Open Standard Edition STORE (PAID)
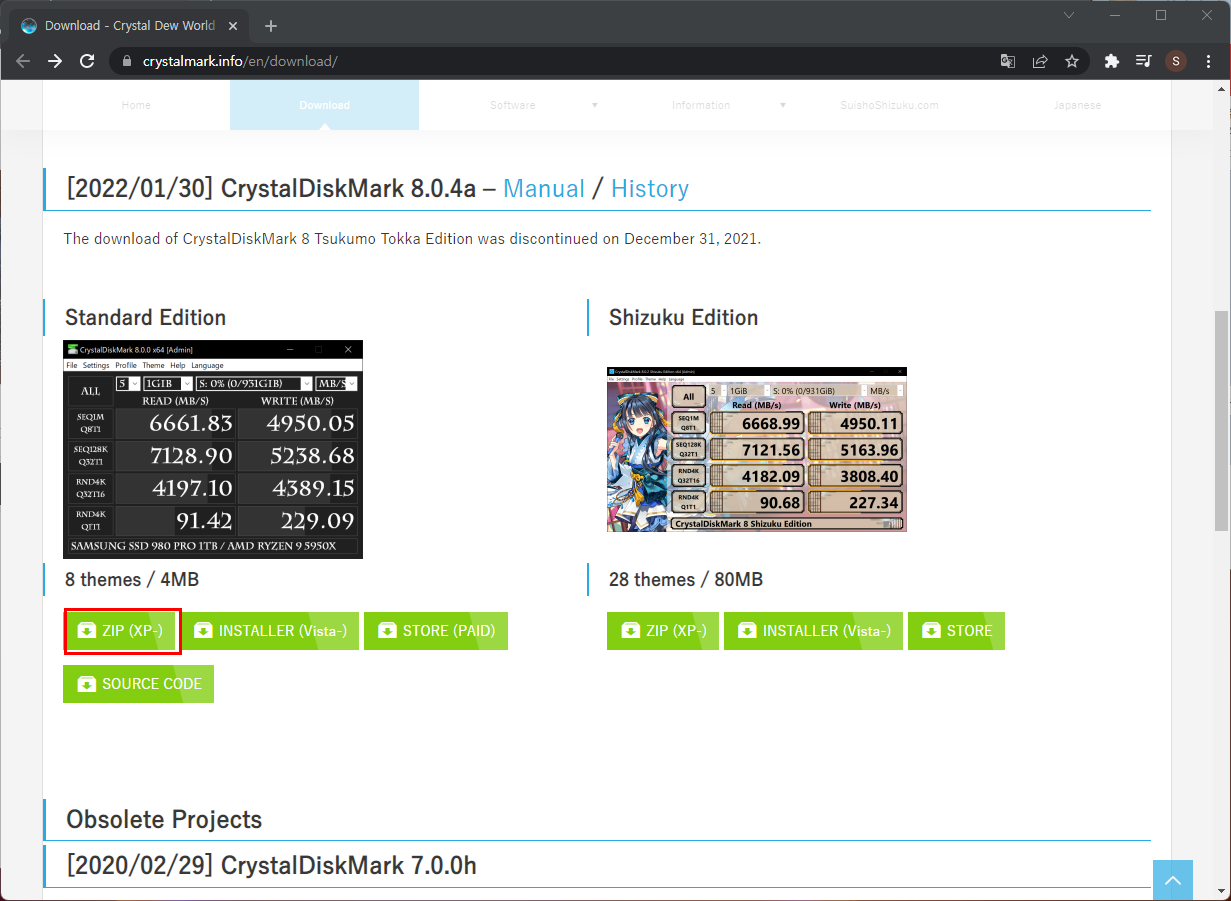Image resolution: width=1231 pixels, height=901 pixels. point(436,631)
